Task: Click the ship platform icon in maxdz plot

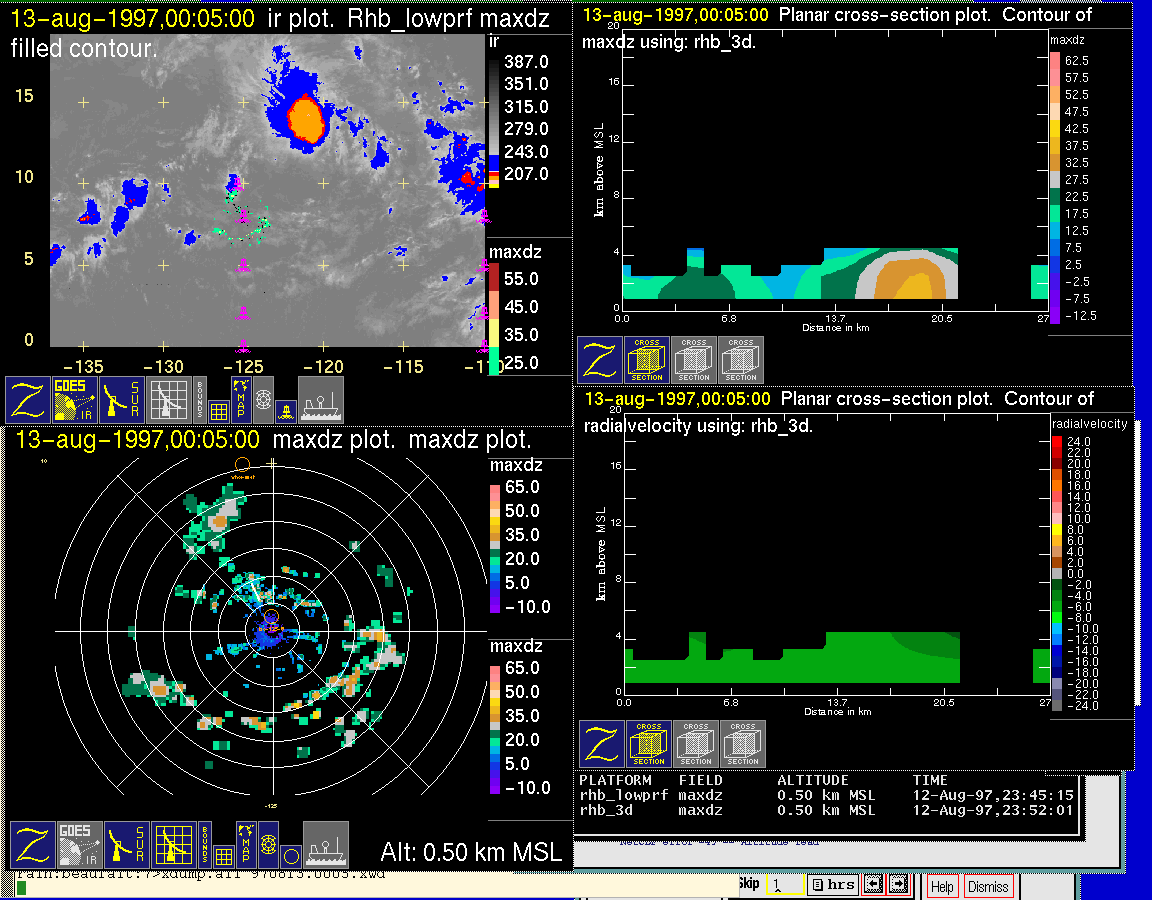Action: 326,845
